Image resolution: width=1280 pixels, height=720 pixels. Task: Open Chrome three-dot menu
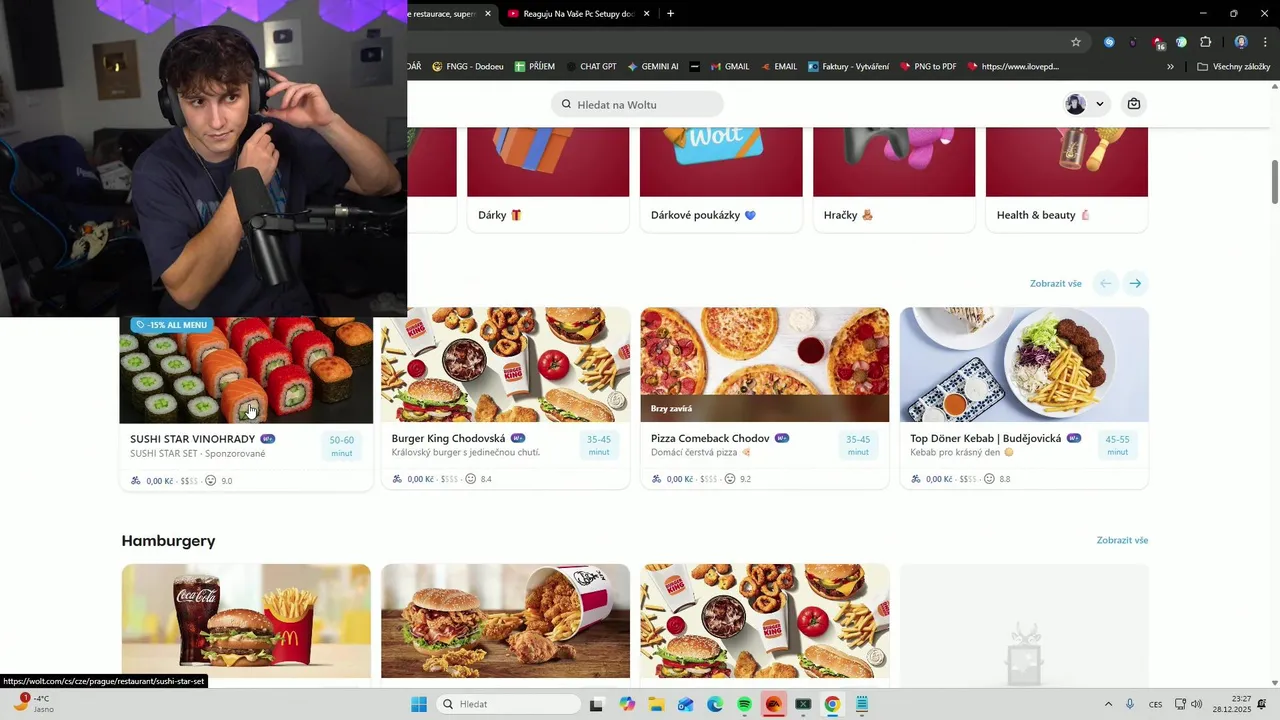click(x=1265, y=42)
